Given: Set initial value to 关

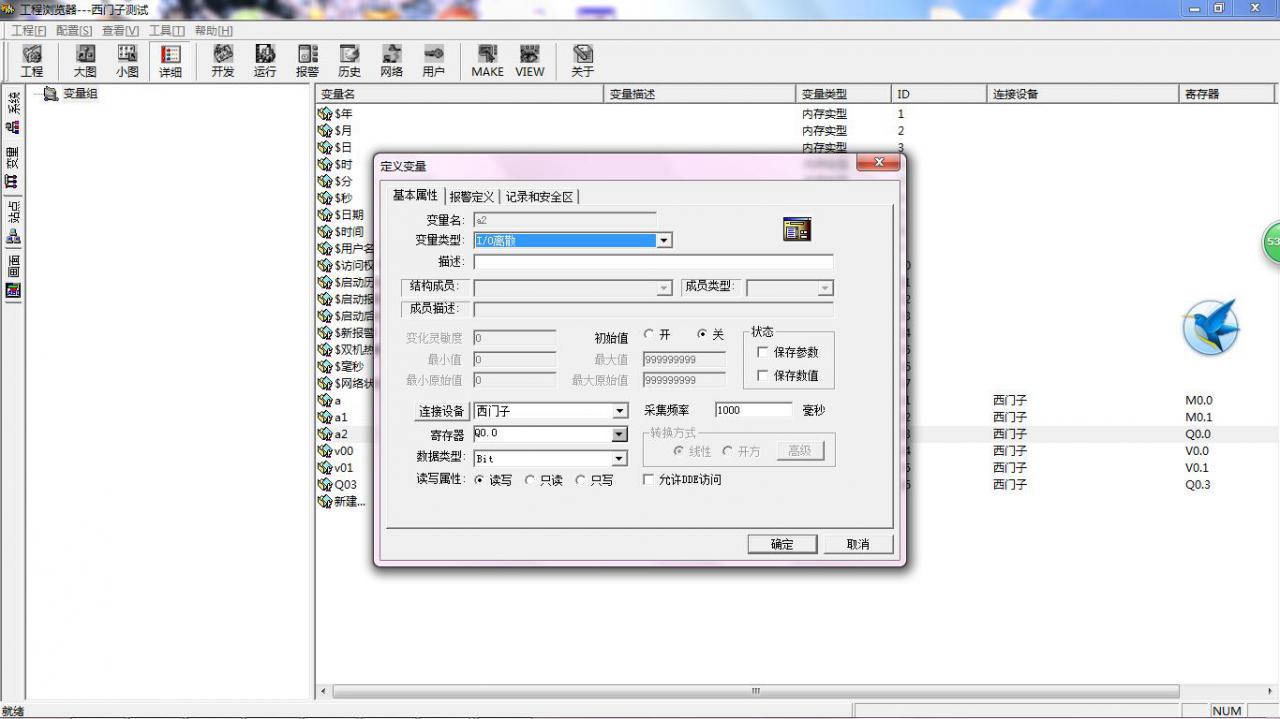Looking at the screenshot, I should click(x=702, y=334).
